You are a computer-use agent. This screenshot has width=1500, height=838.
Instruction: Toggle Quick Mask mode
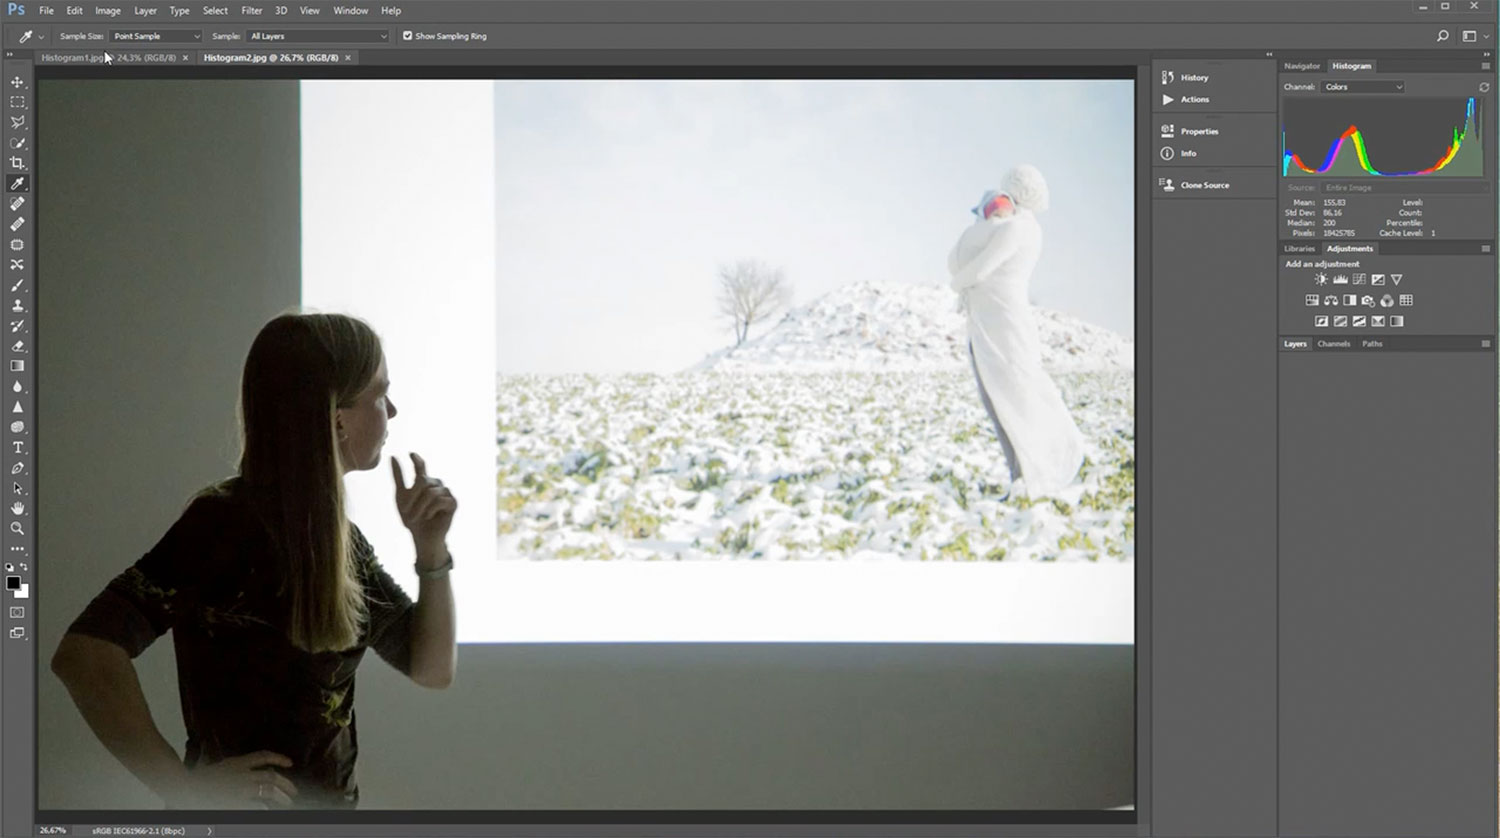point(17,612)
